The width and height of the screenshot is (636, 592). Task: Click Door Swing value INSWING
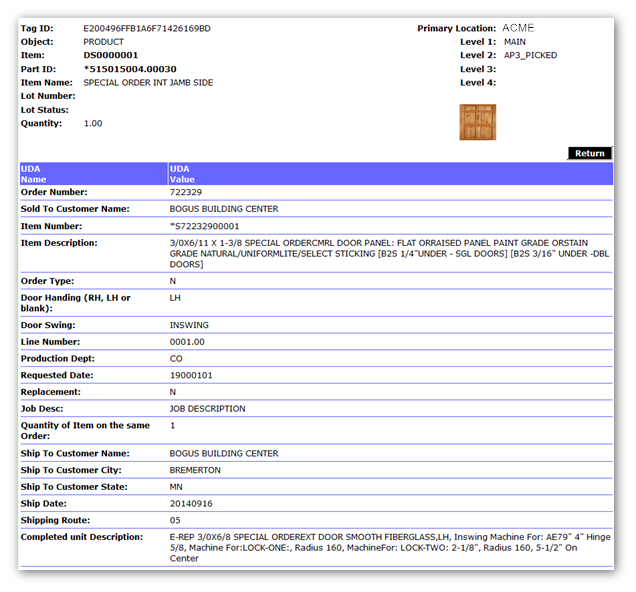pos(189,325)
